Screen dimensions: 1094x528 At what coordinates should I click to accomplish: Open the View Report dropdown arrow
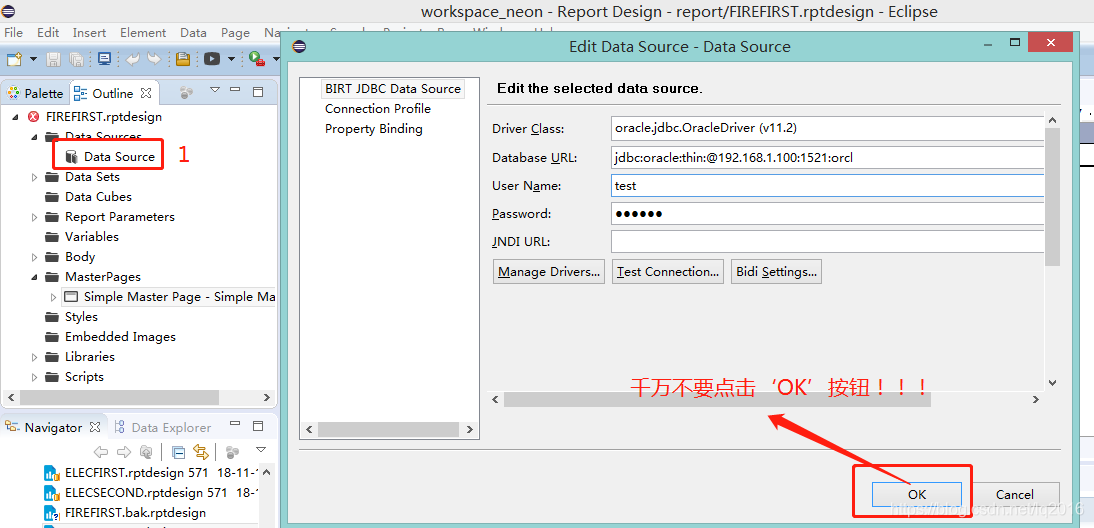pyautogui.click(x=231, y=59)
